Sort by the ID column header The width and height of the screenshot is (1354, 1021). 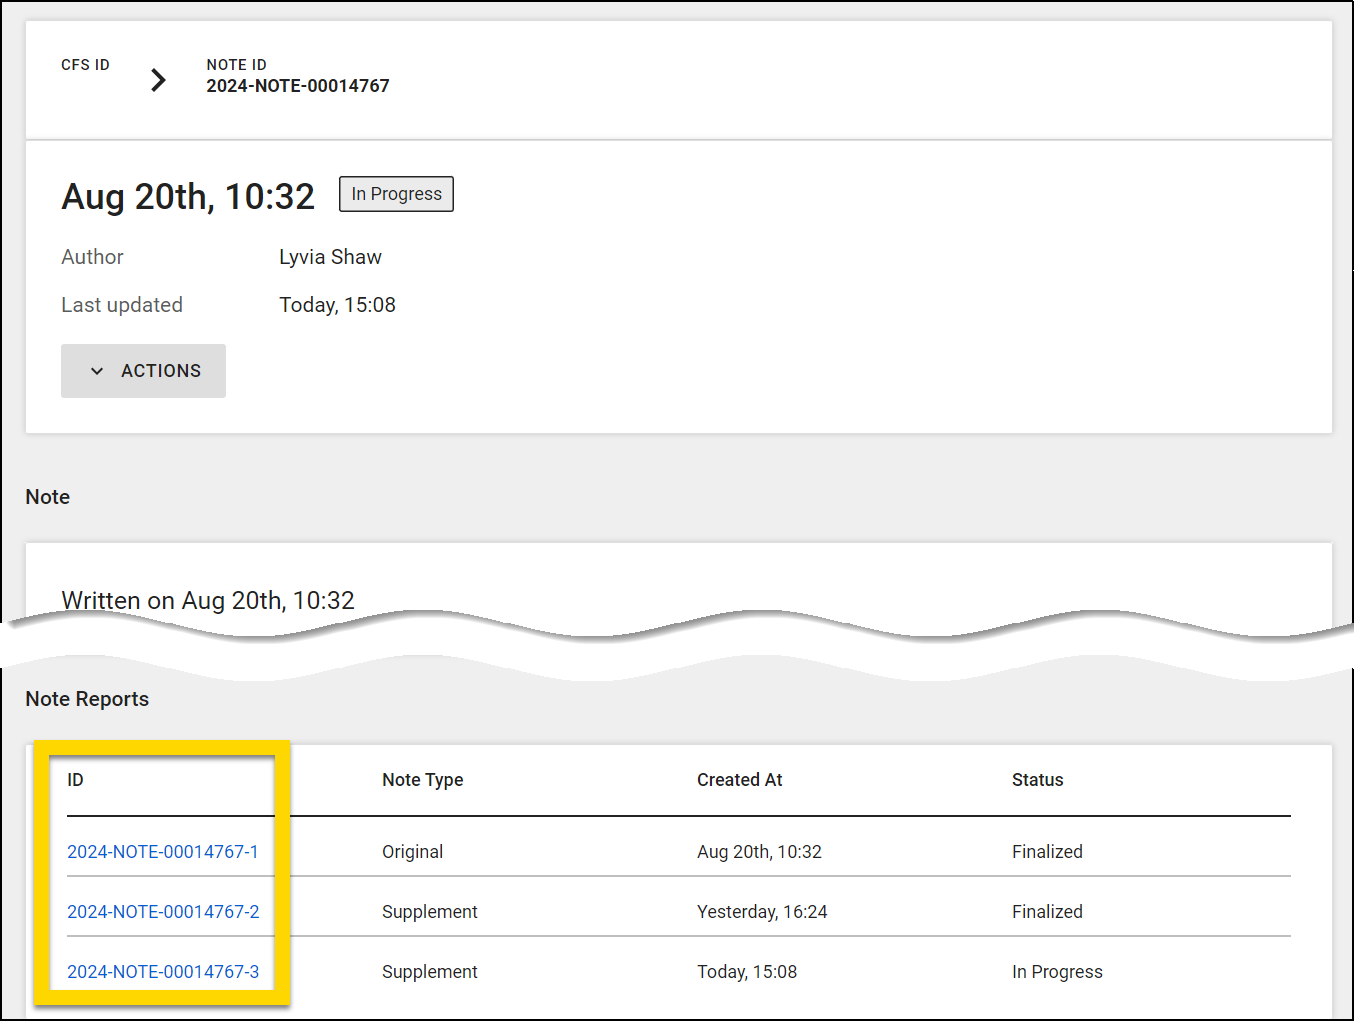click(75, 780)
